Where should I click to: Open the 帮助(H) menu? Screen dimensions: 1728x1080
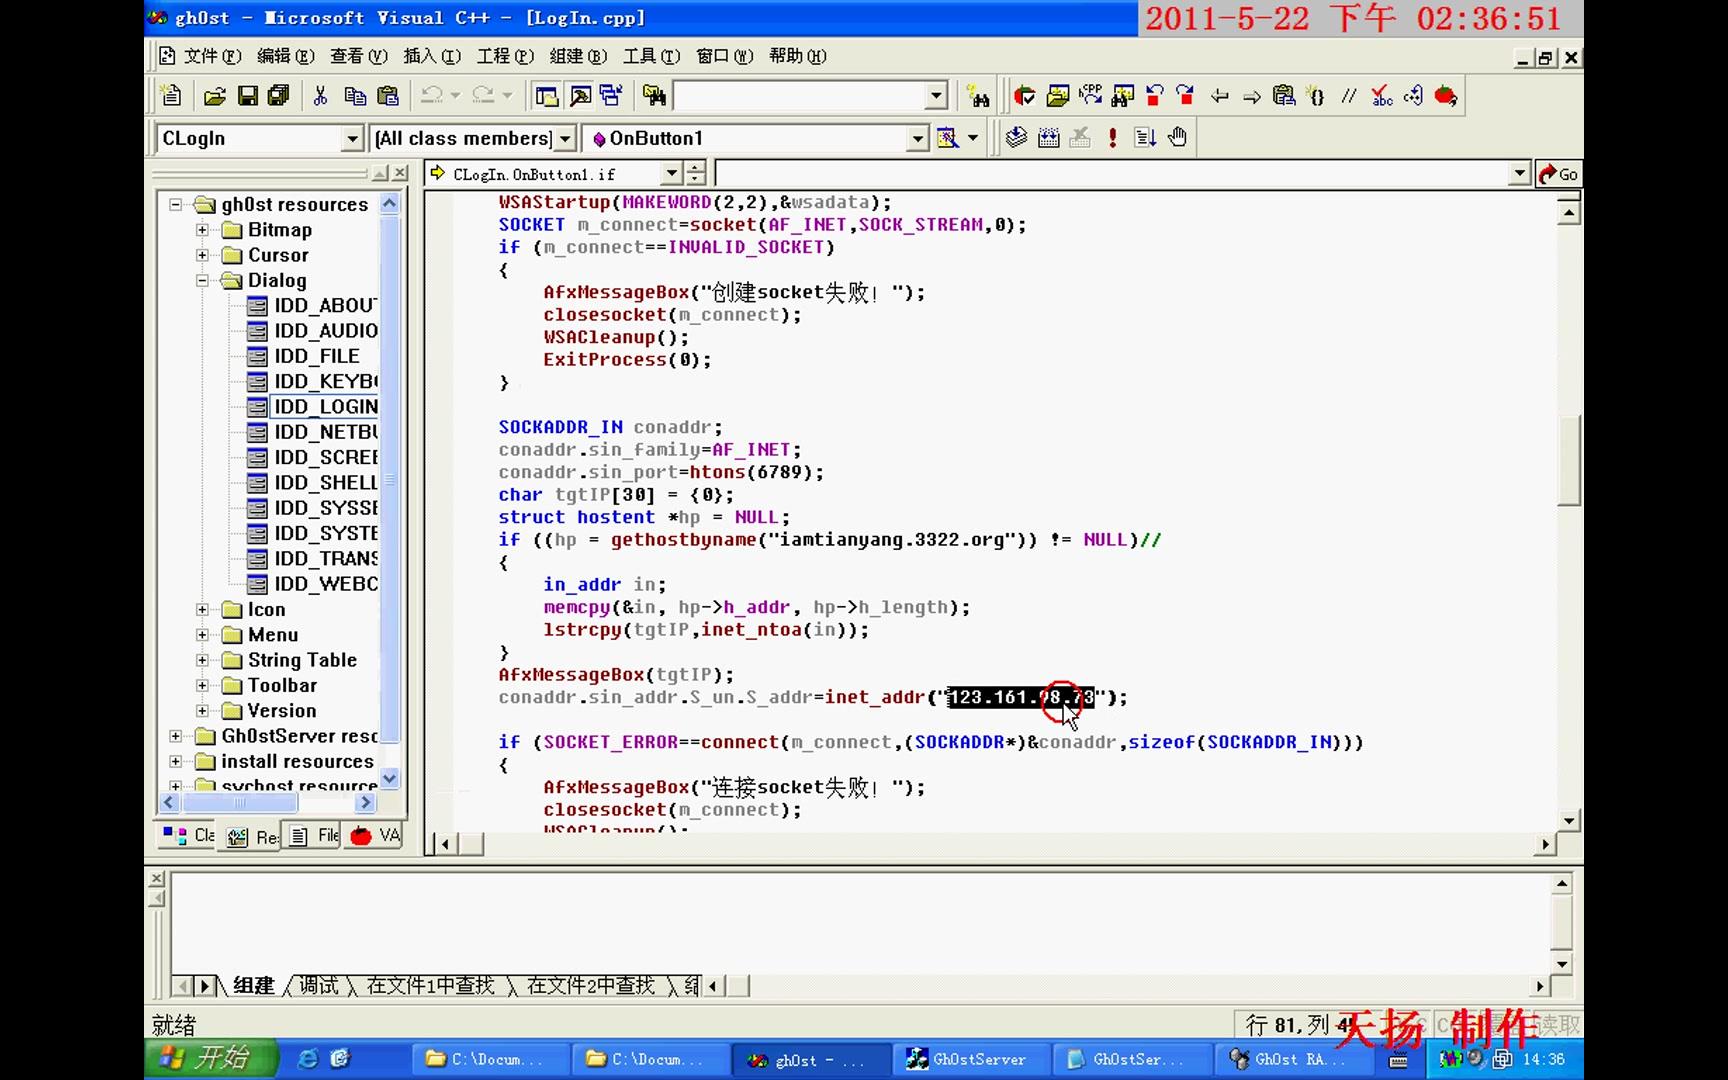coord(797,56)
